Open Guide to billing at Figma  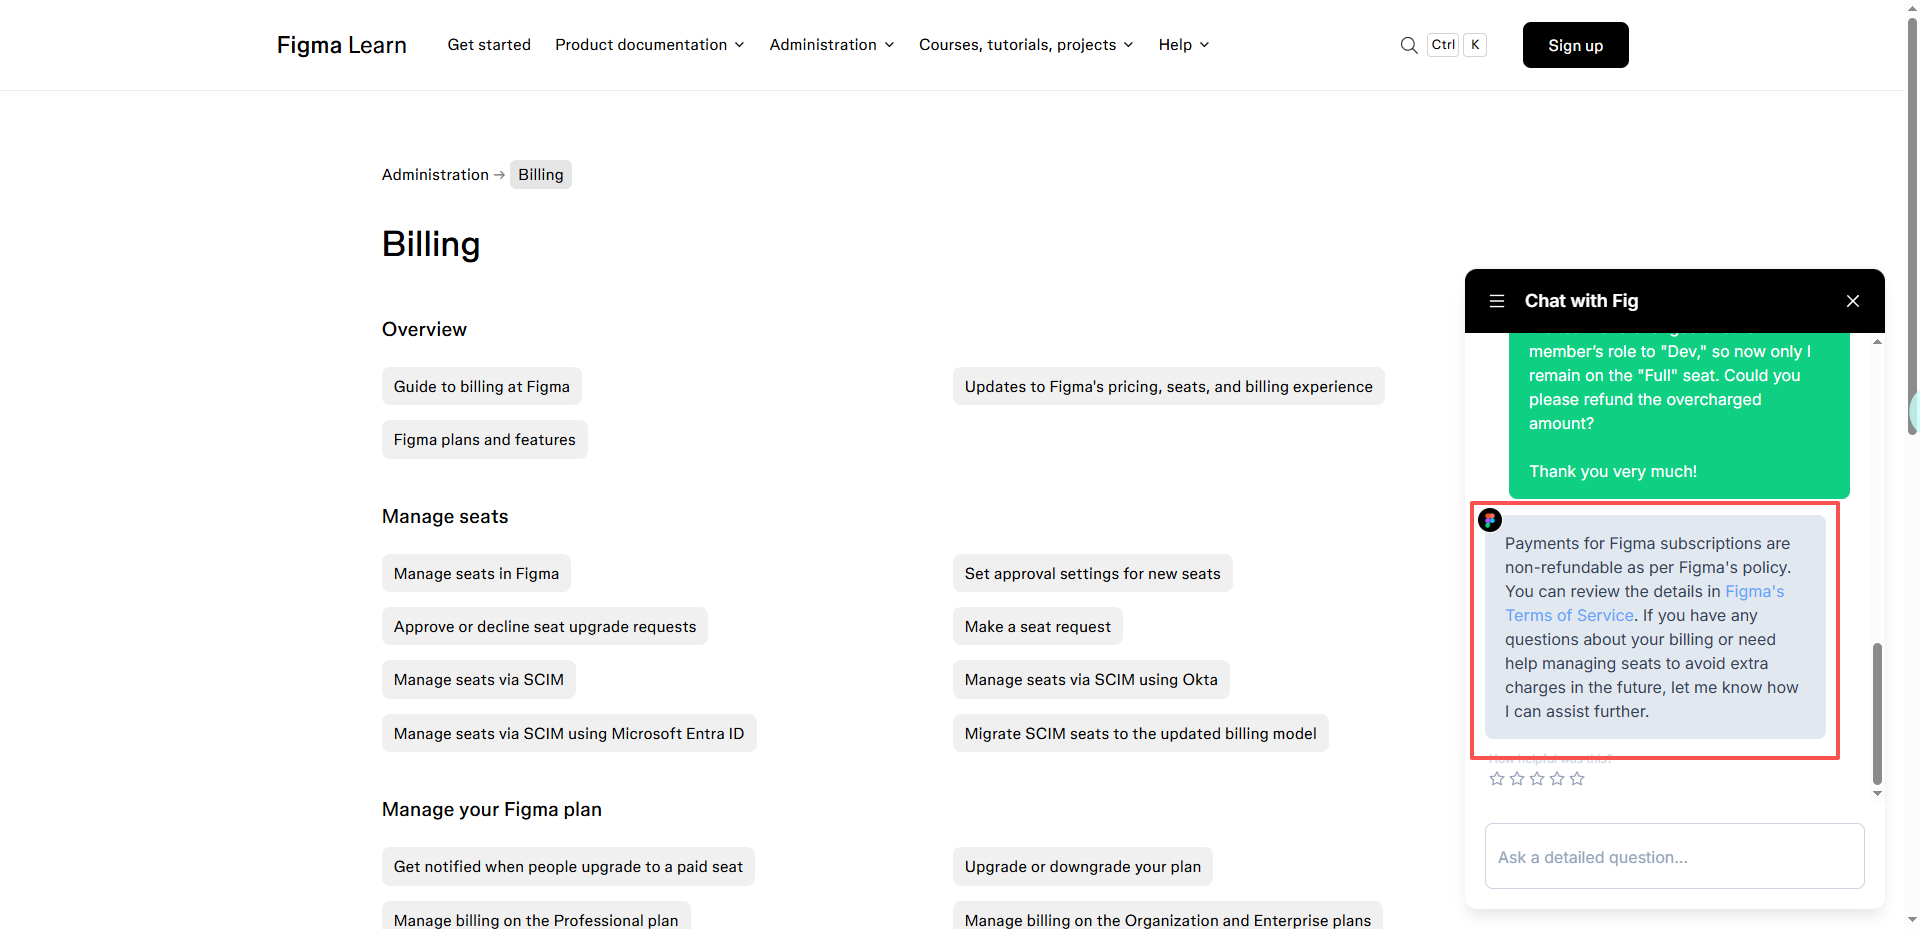(482, 387)
